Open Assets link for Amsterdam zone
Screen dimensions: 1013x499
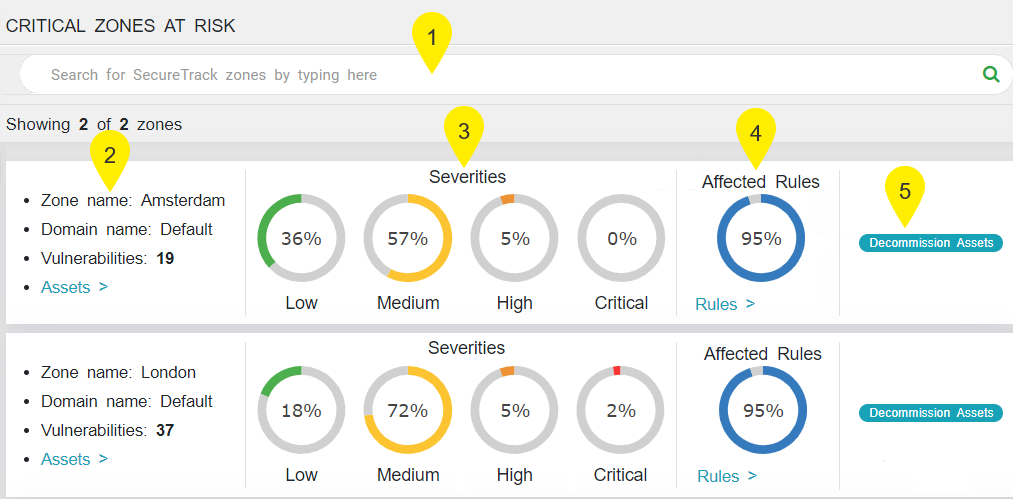[x=74, y=287]
